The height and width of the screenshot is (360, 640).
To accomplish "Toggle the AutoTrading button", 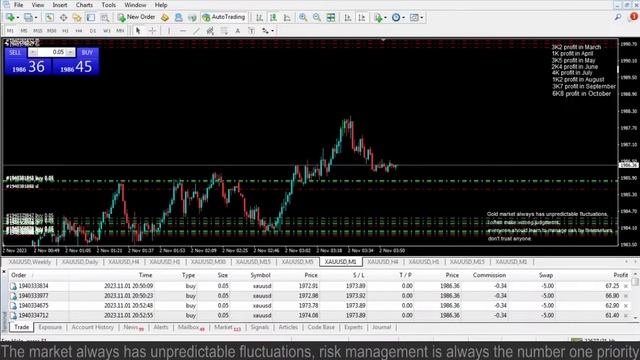I will point(224,17).
